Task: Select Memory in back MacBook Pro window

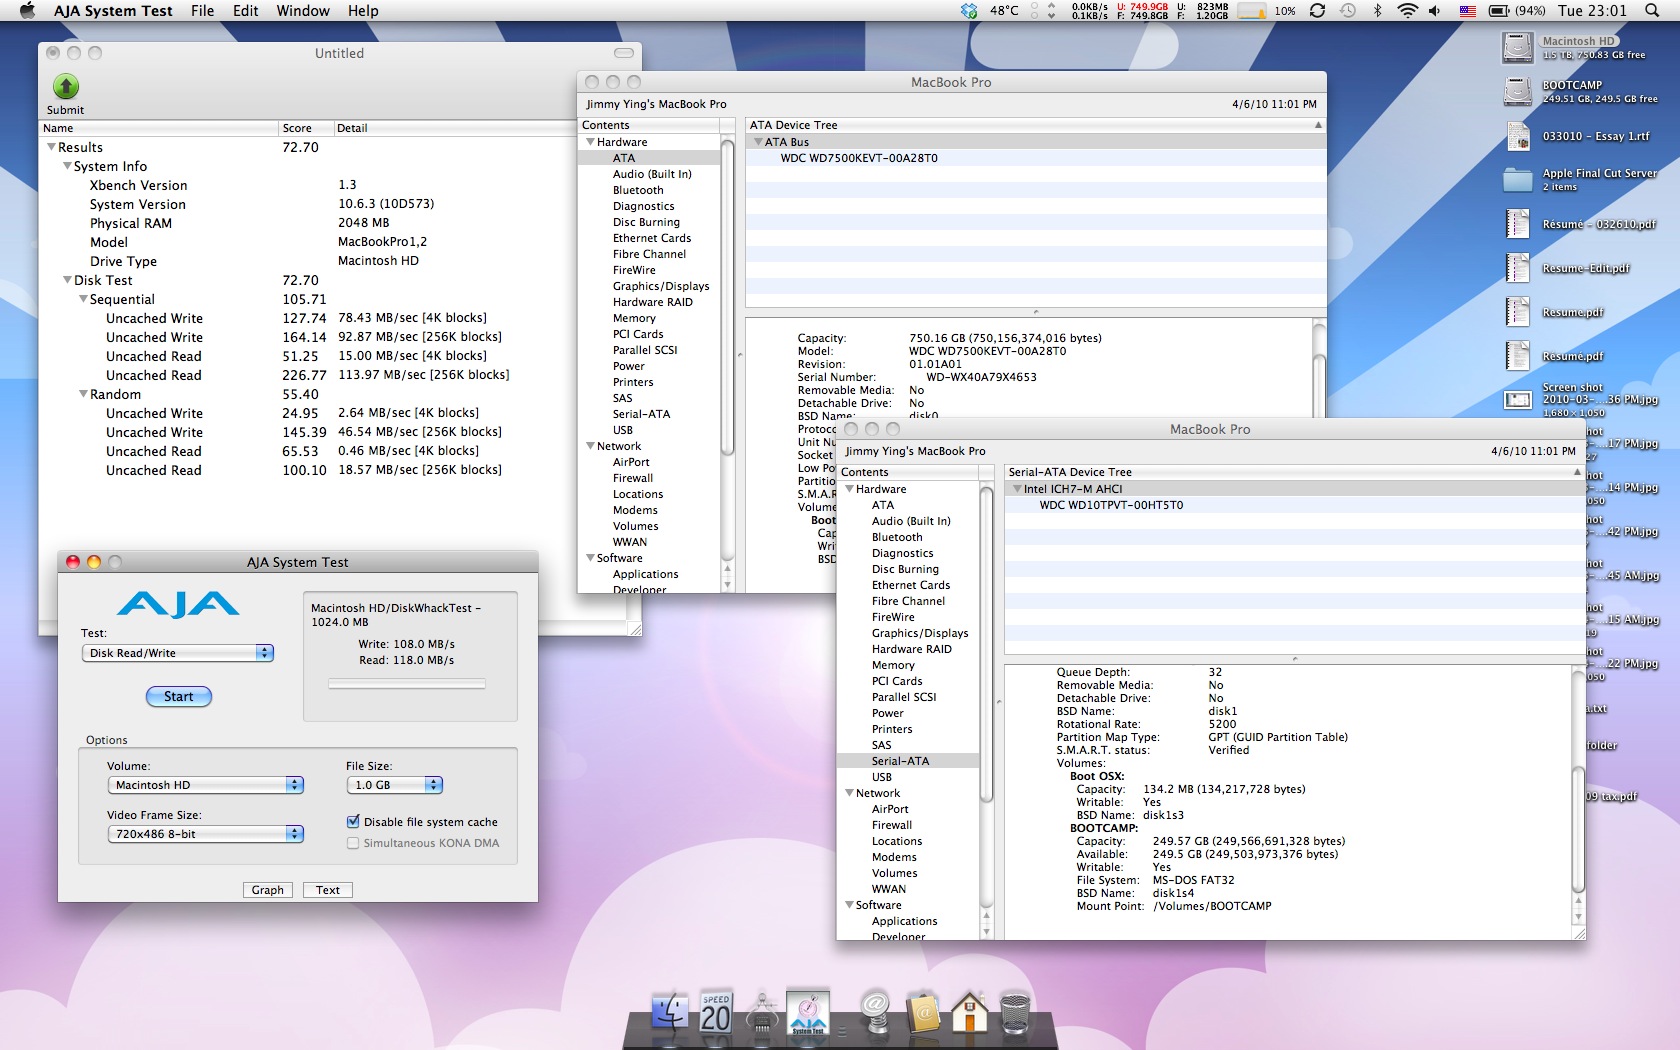Action: [634, 318]
